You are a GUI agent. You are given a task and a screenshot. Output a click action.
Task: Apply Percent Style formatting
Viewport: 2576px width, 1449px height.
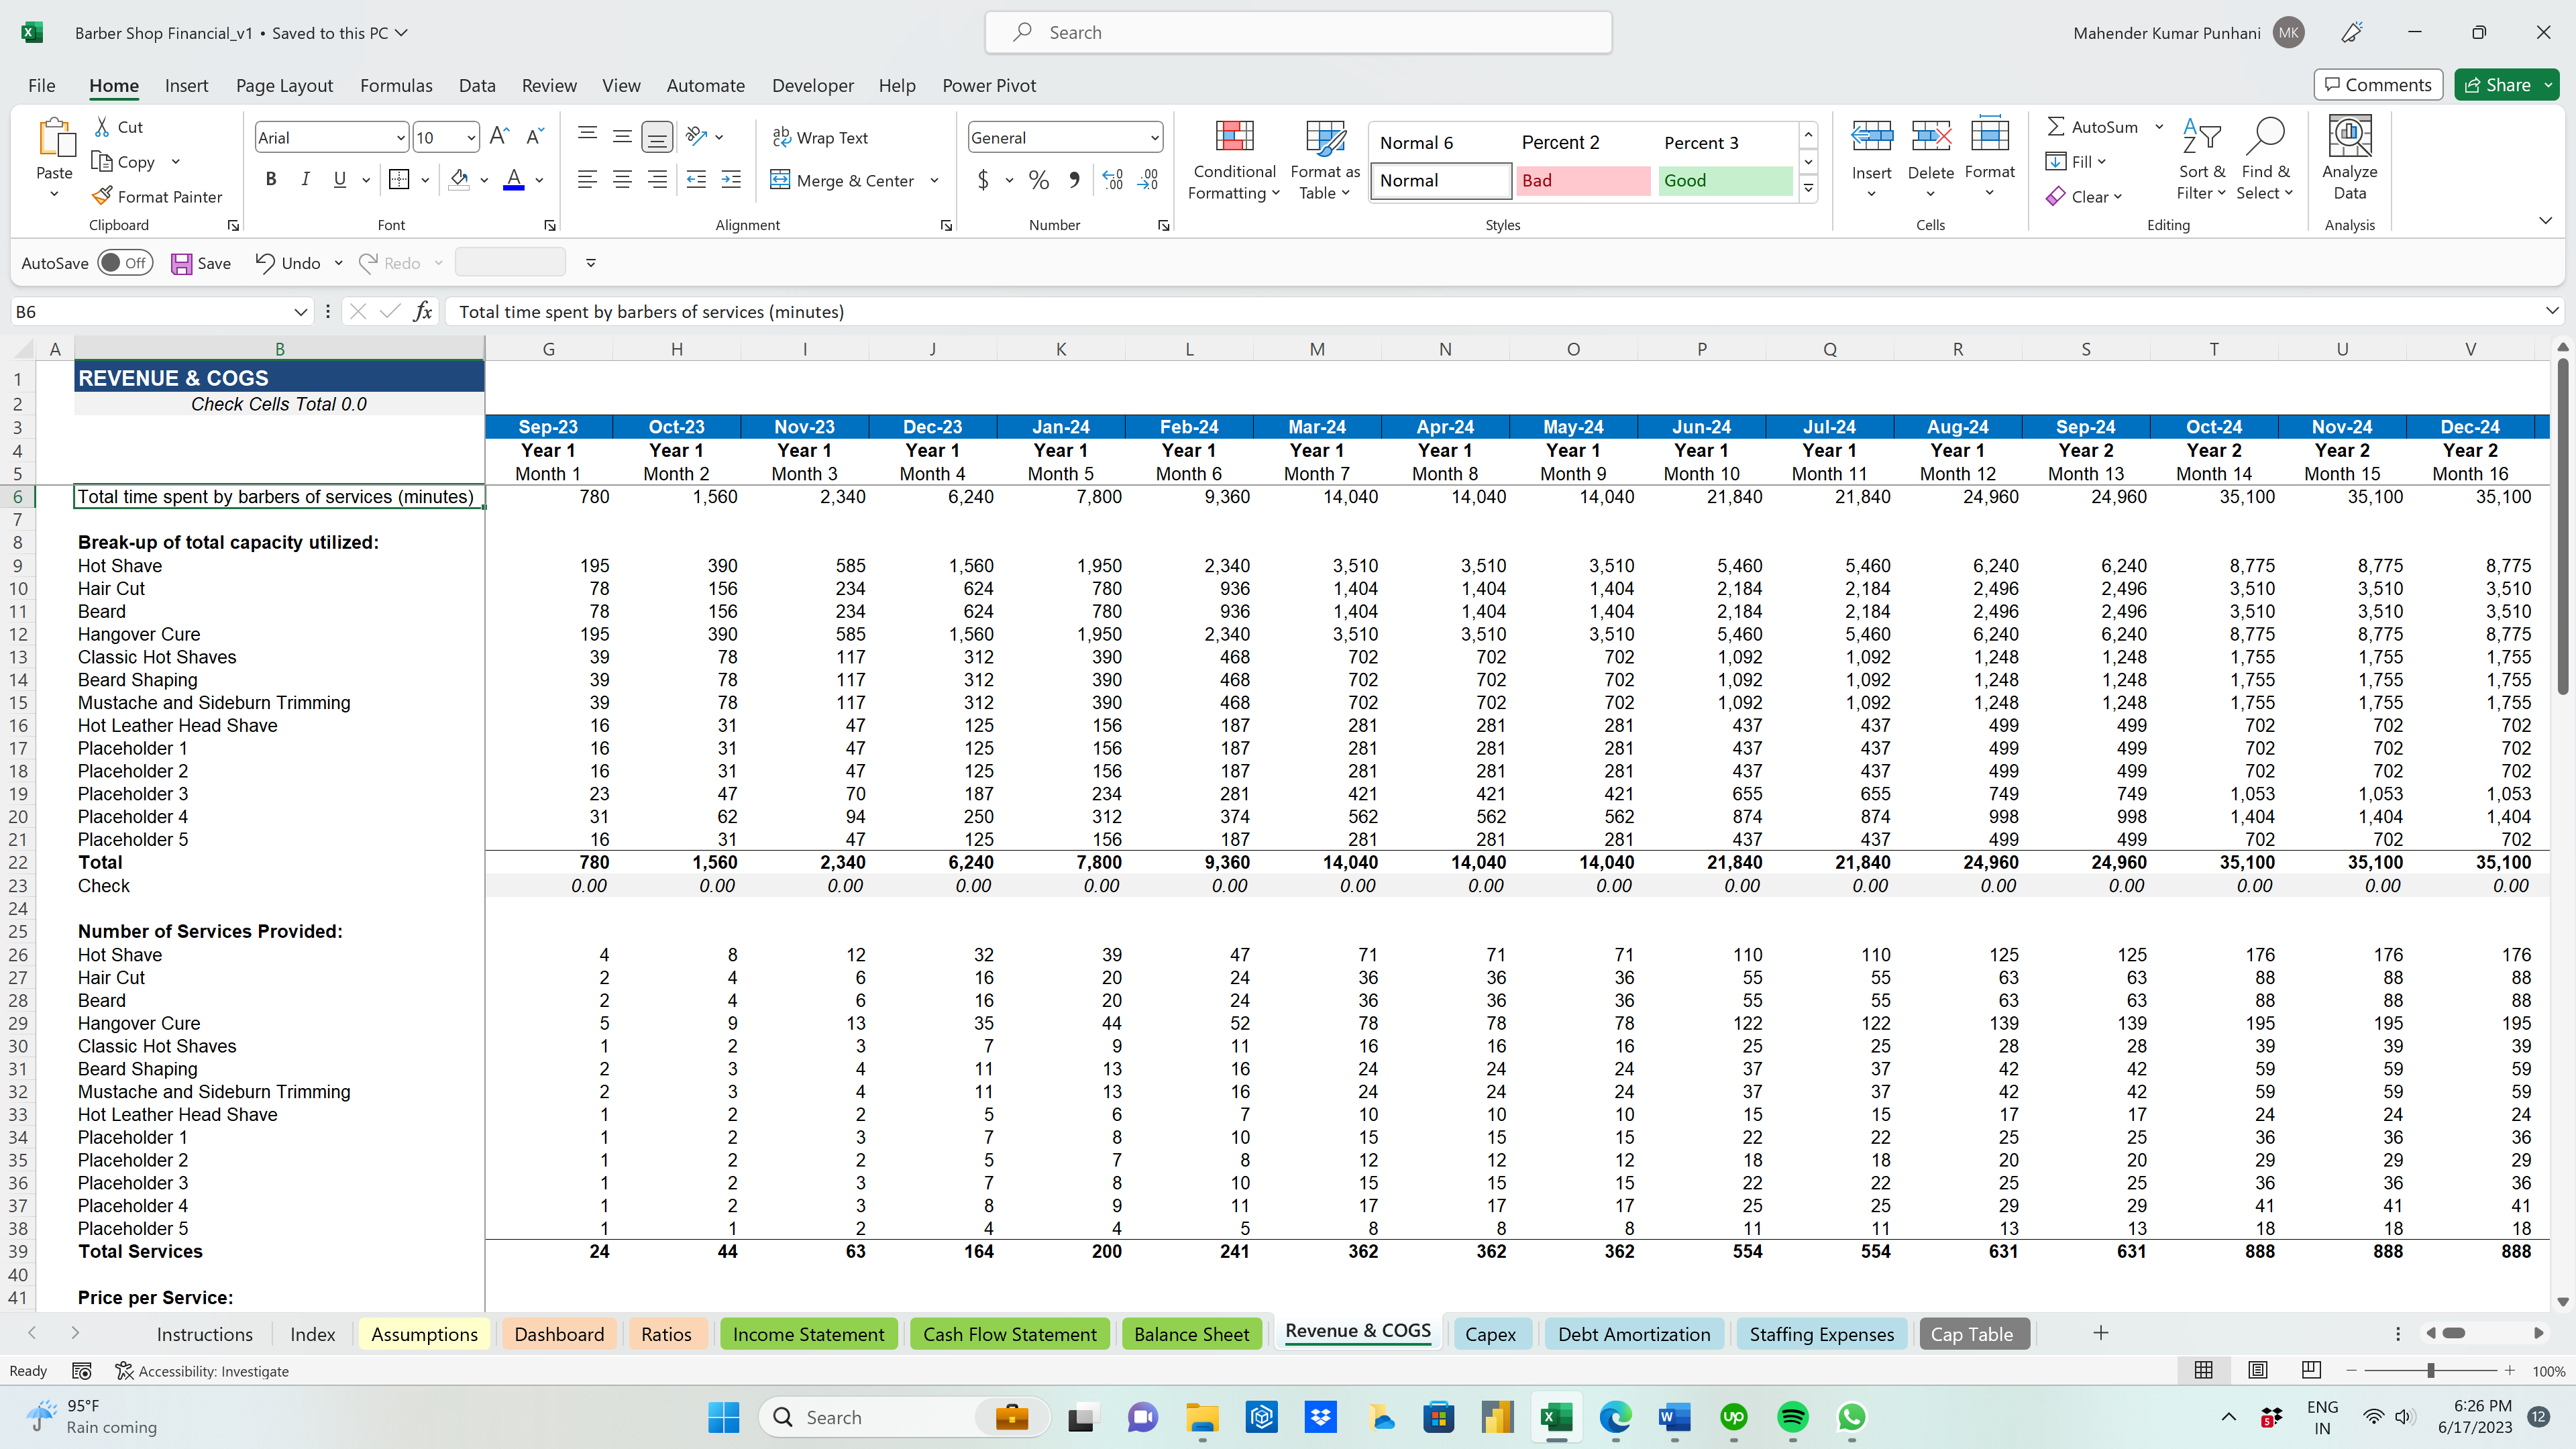click(1038, 180)
